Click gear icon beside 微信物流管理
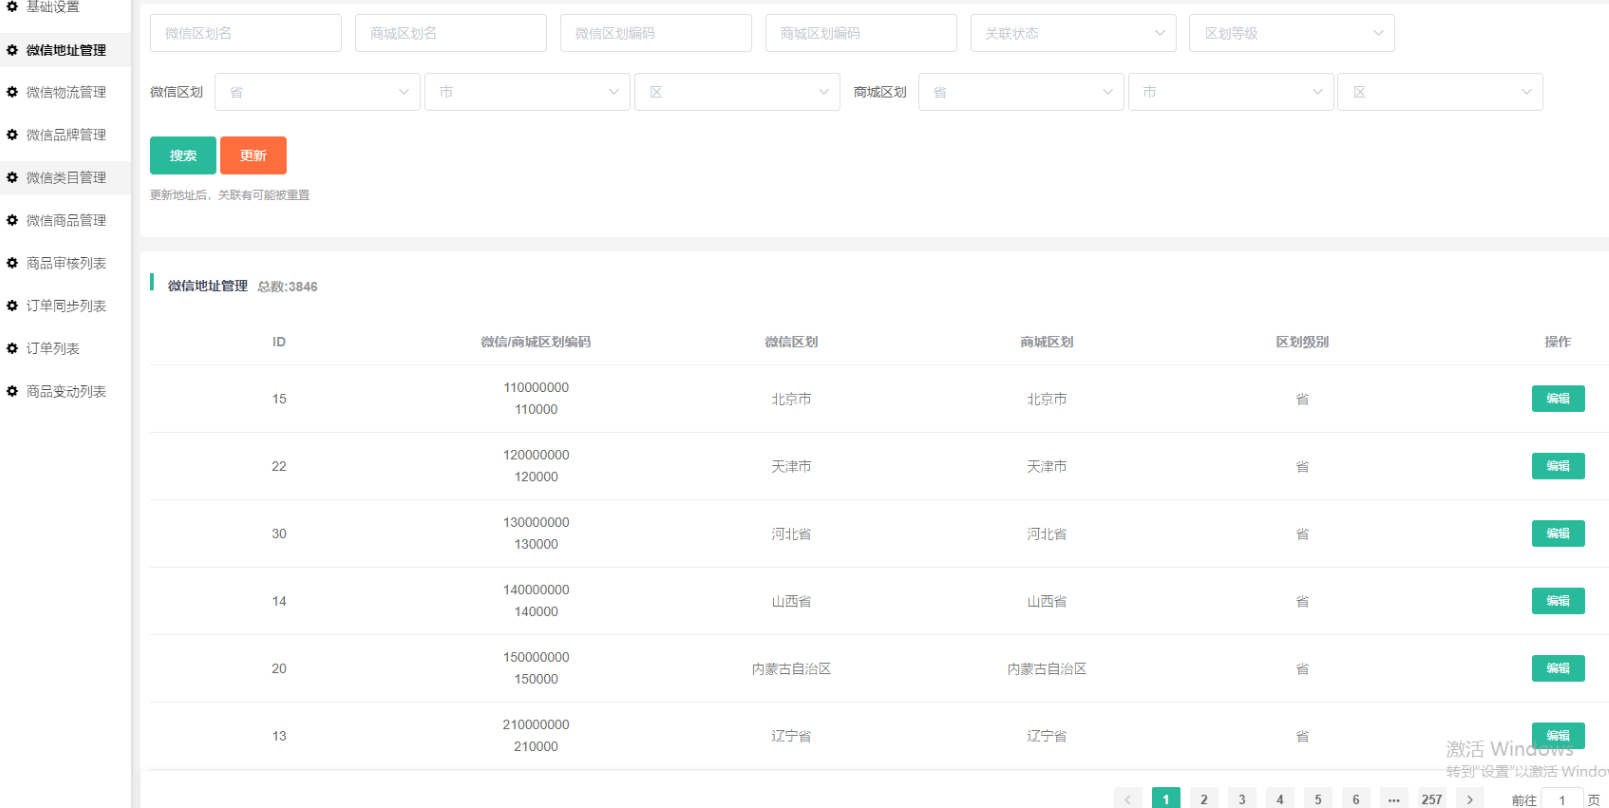 (x=12, y=92)
